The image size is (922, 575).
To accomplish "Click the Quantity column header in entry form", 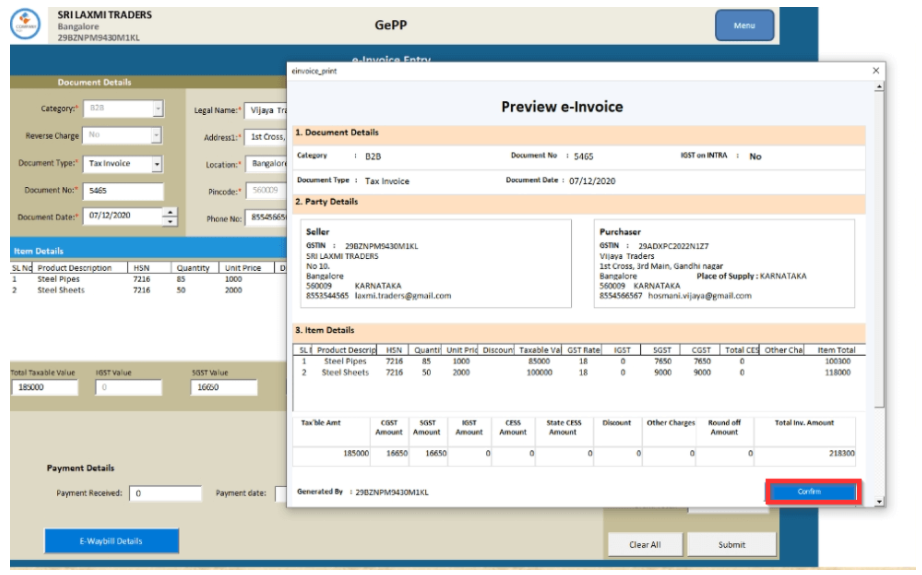I will coord(195,268).
